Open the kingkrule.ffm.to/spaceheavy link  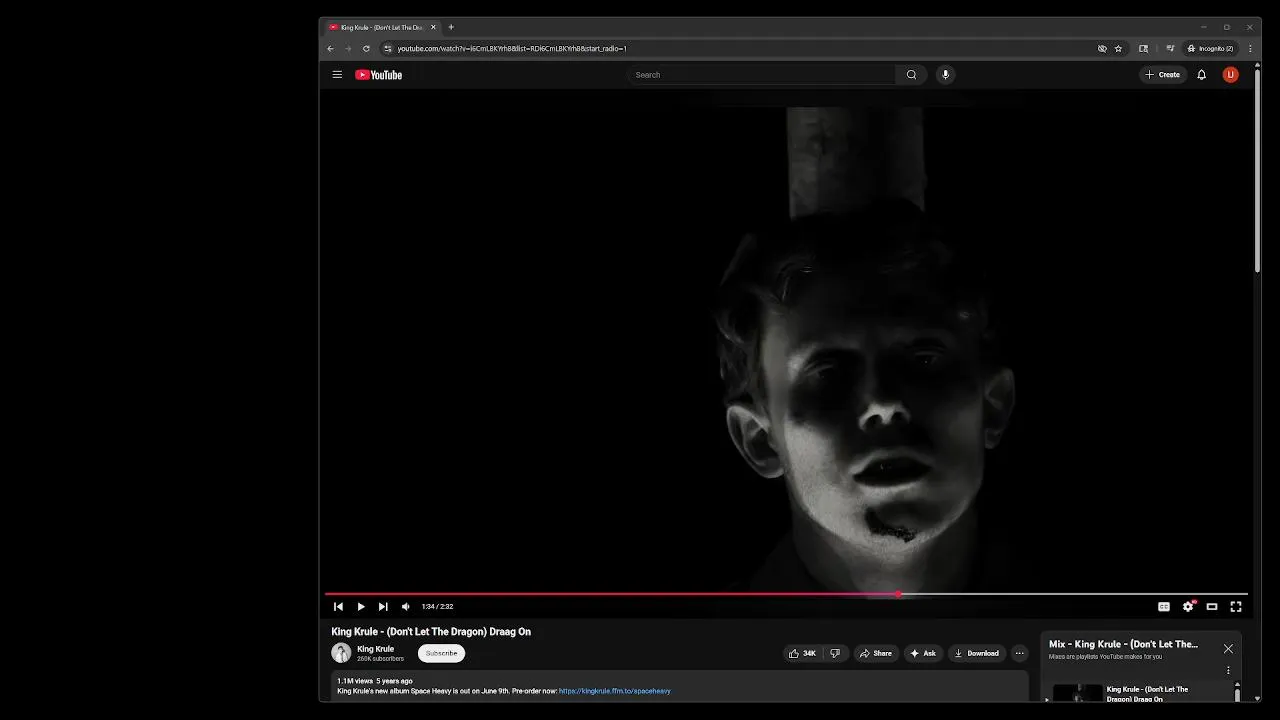pyautogui.click(x=614, y=691)
